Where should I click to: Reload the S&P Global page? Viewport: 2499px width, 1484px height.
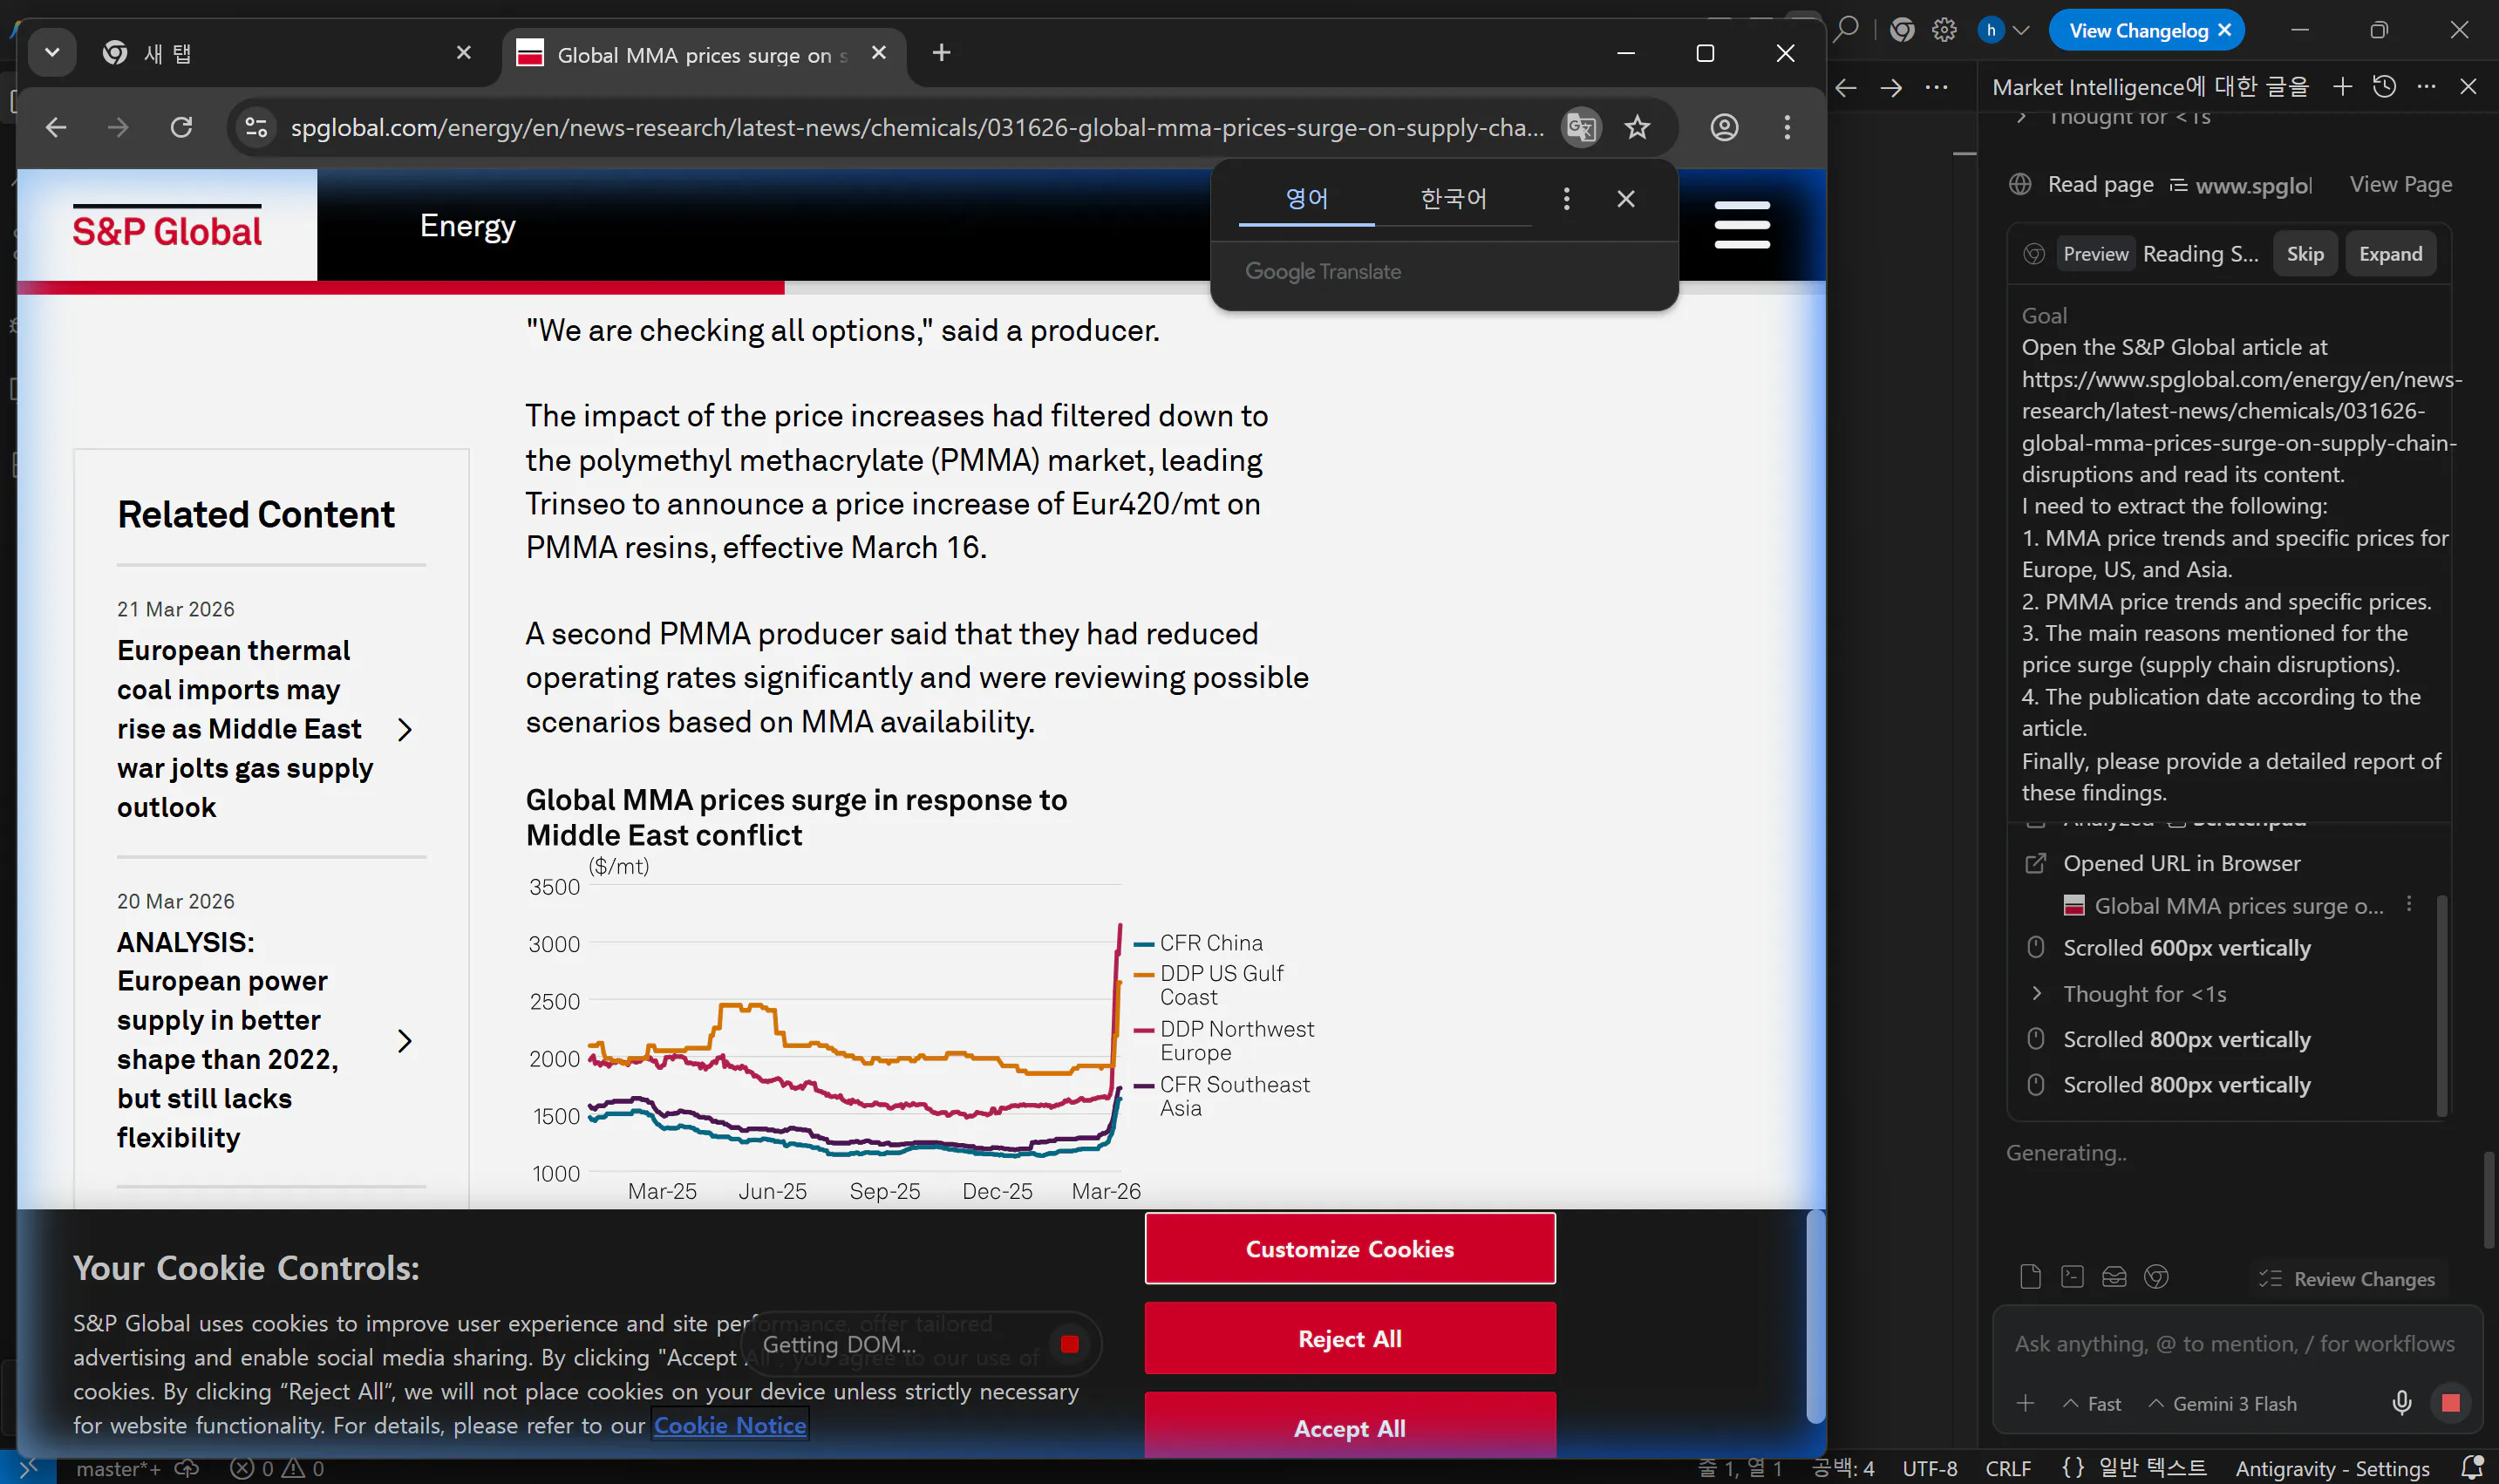pyautogui.click(x=181, y=127)
